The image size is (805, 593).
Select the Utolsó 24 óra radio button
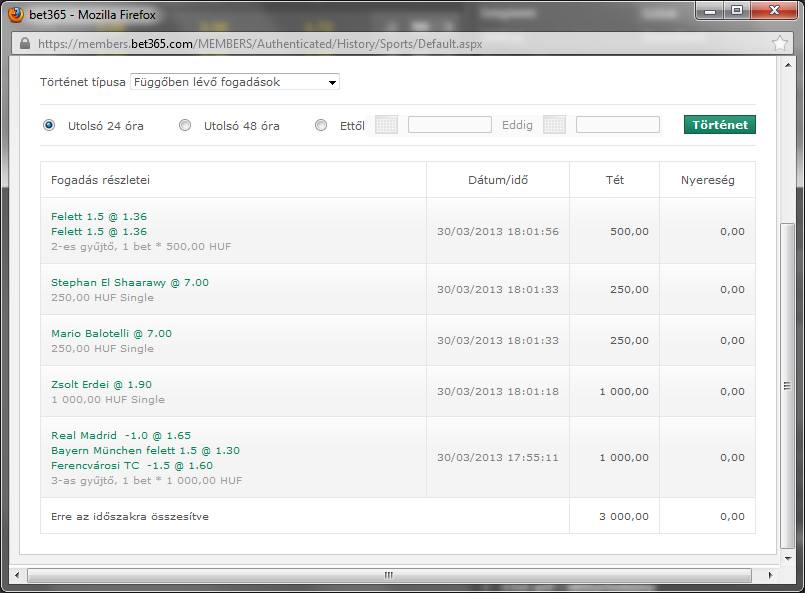49,125
